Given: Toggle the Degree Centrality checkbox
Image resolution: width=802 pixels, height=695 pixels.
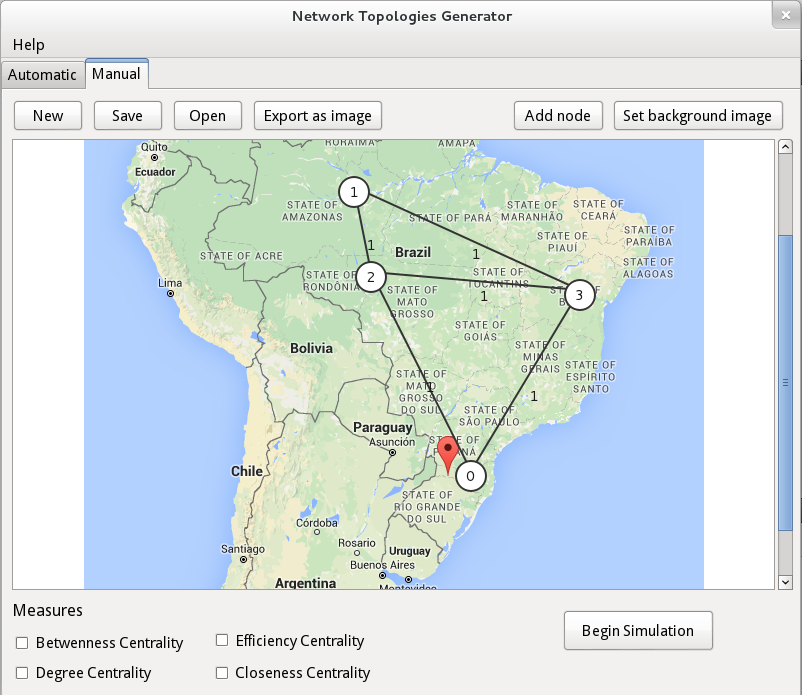Looking at the screenshot, I should point(22,673).
